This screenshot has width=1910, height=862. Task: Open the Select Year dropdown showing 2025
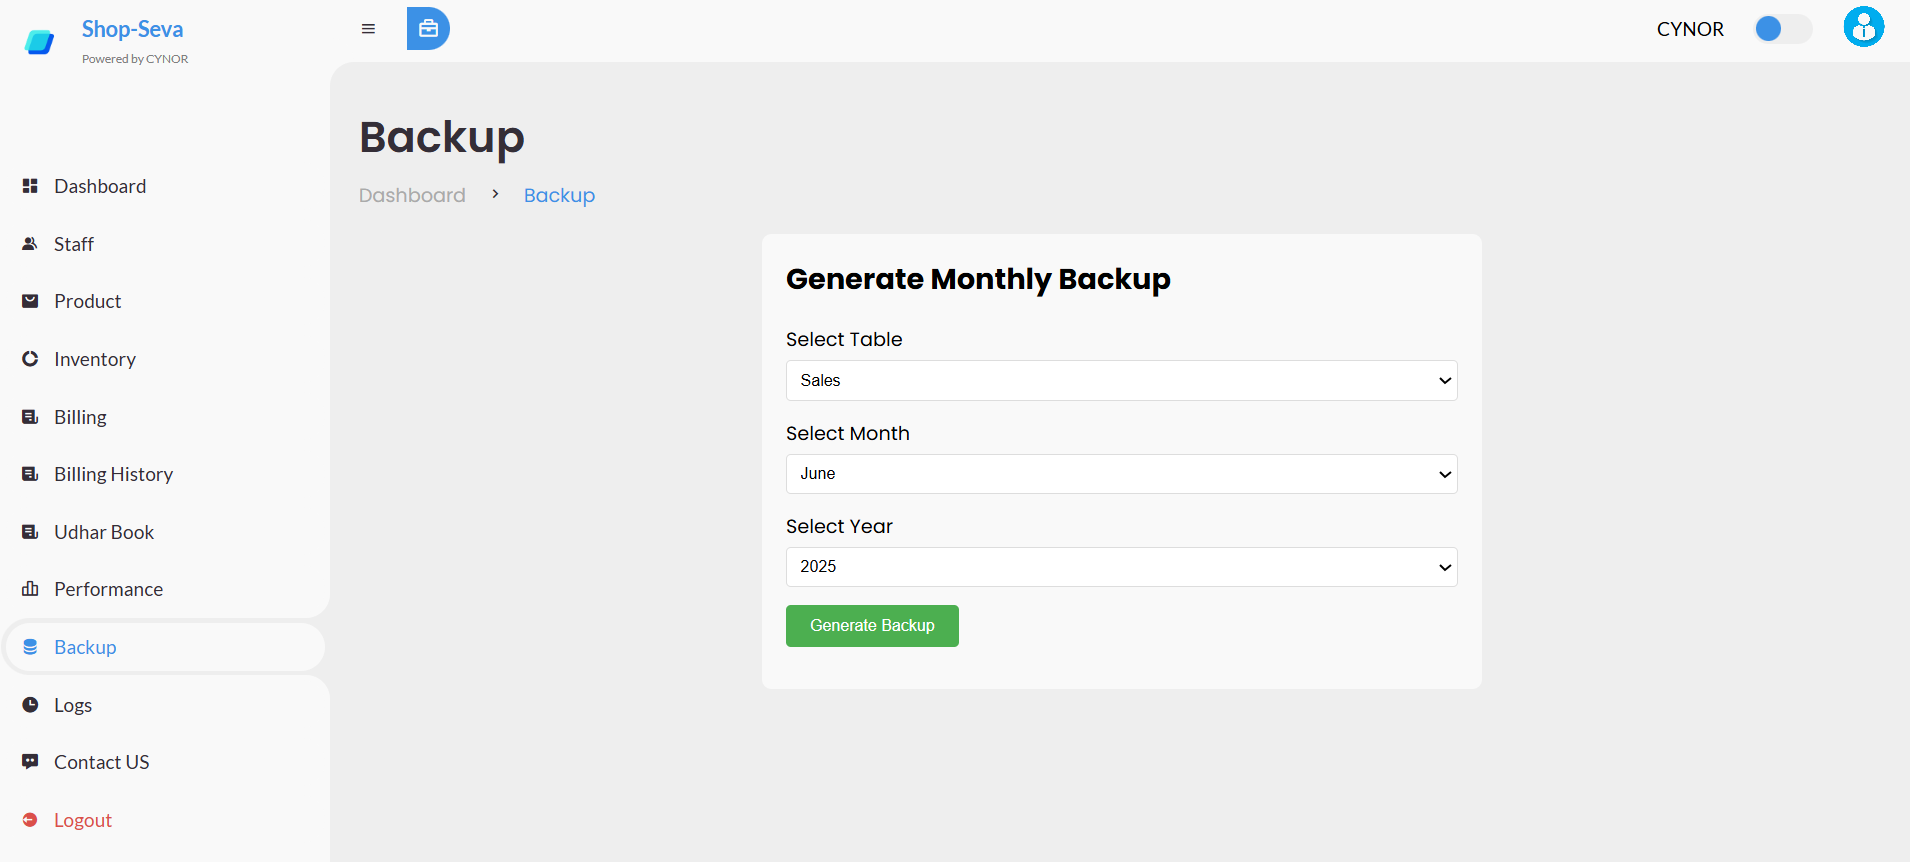1121,567
